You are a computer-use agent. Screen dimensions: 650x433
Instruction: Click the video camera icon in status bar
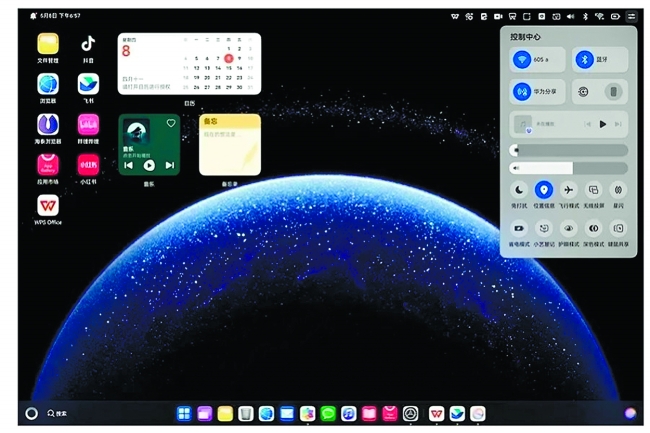click(498, 17)
